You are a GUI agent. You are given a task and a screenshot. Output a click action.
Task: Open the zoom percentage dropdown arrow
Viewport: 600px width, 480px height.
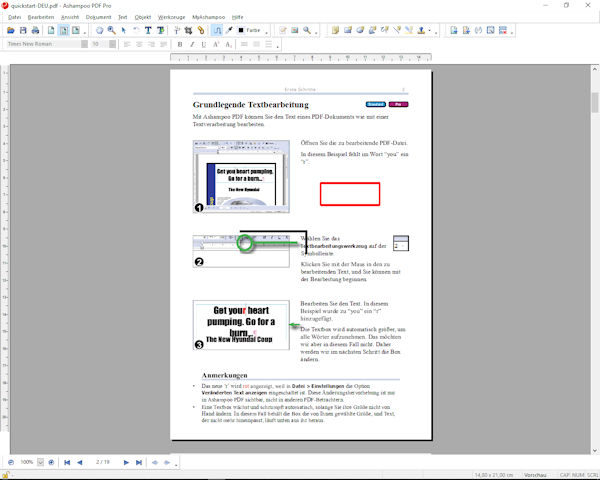(x=41, y=462)
